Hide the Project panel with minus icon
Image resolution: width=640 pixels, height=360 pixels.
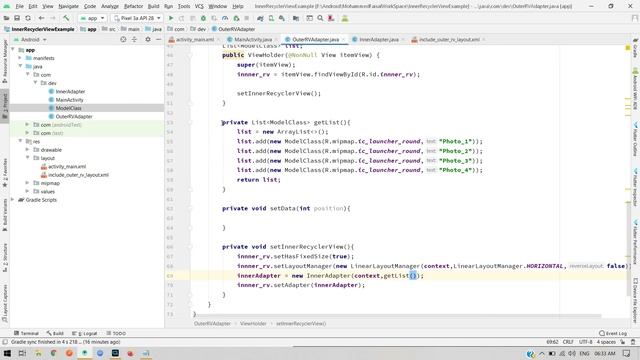coord(159,40)
